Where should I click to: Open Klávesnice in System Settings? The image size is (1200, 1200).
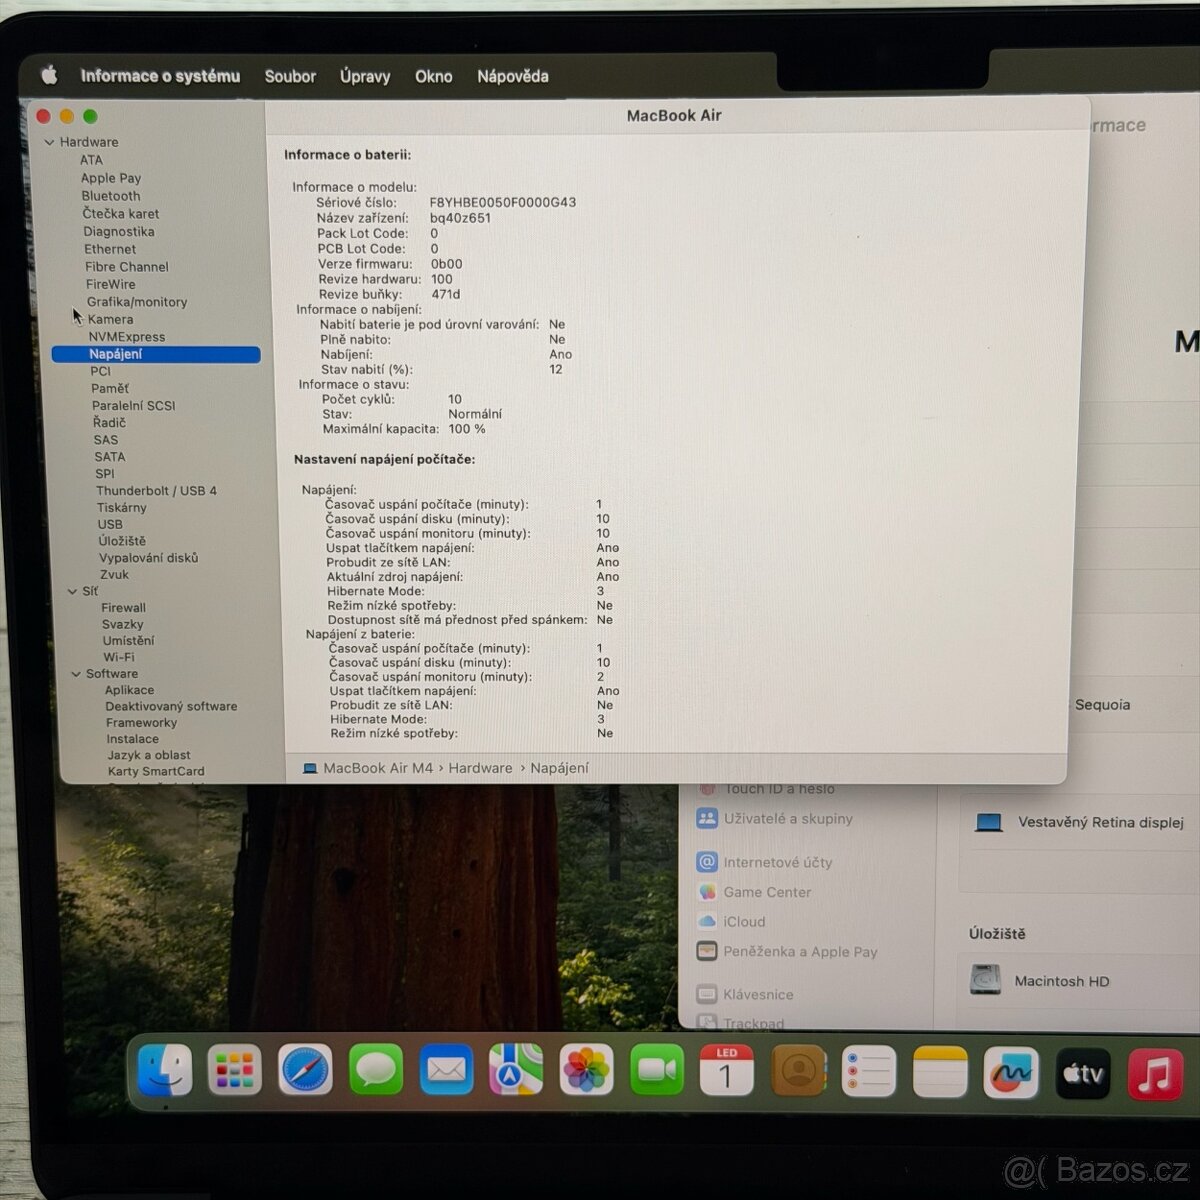click(x=745, y=995)
